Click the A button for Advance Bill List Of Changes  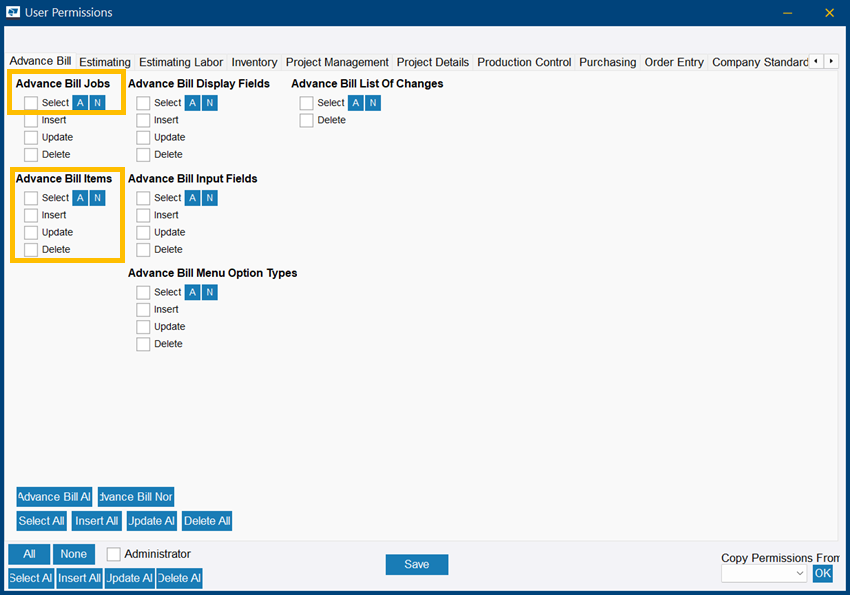click(x=356, y=103)
